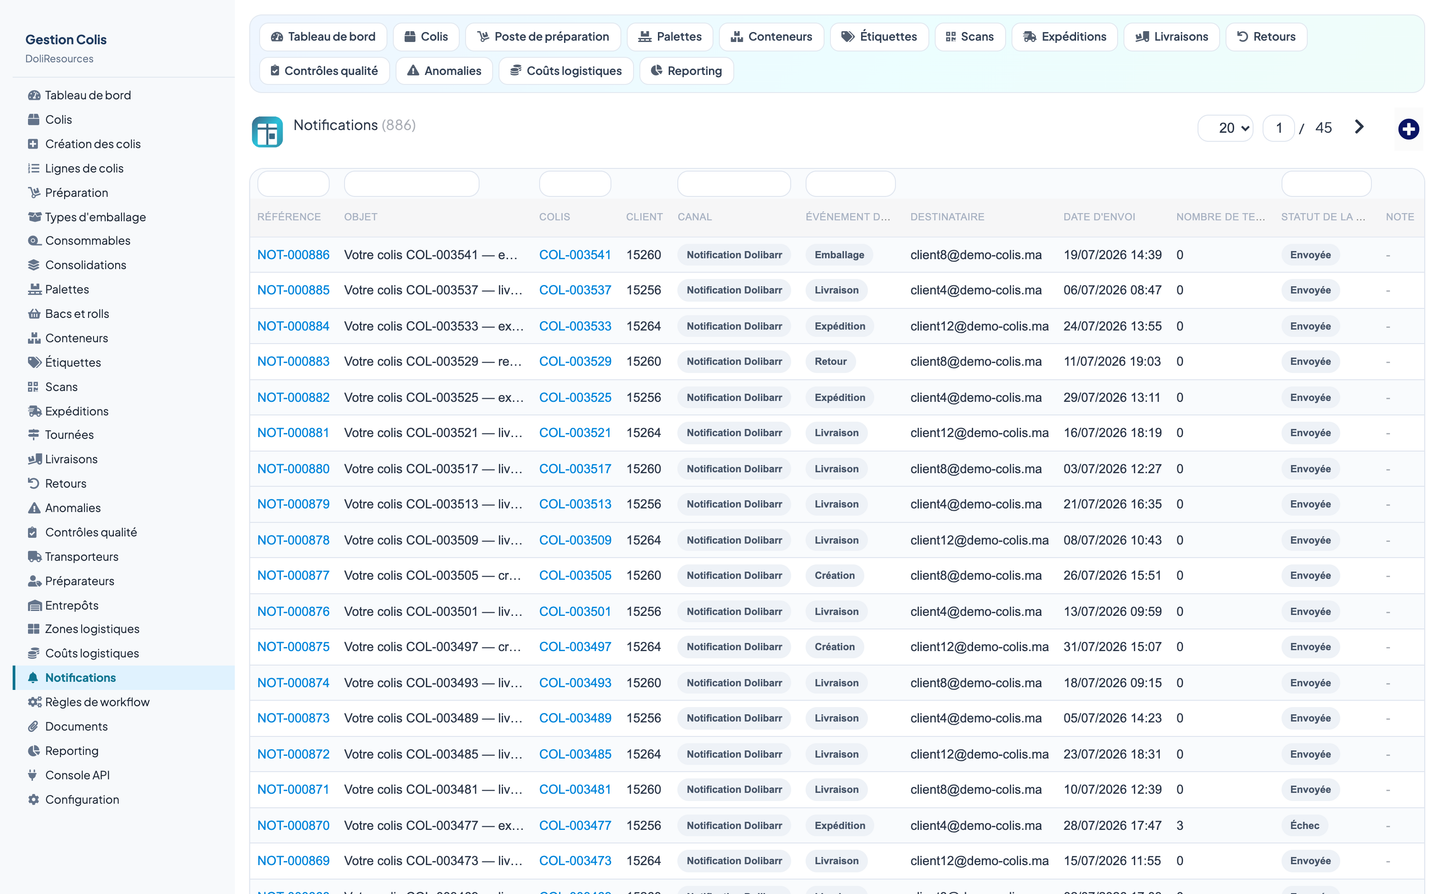
Task: Click the Tableau de bord sidebar icon
Action: pyautogui.click(x=34, y=95)
